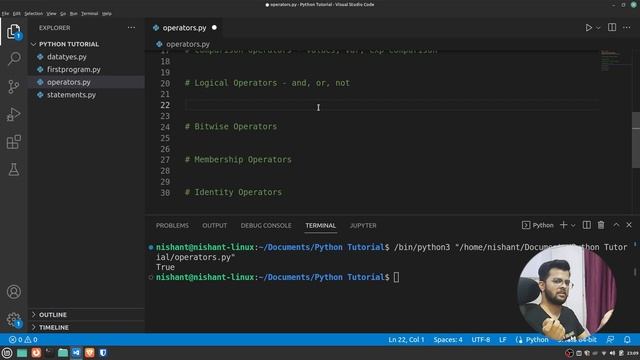The image size is (640, 360).
Task: Close the terminal panel
Action: point(629,225)
